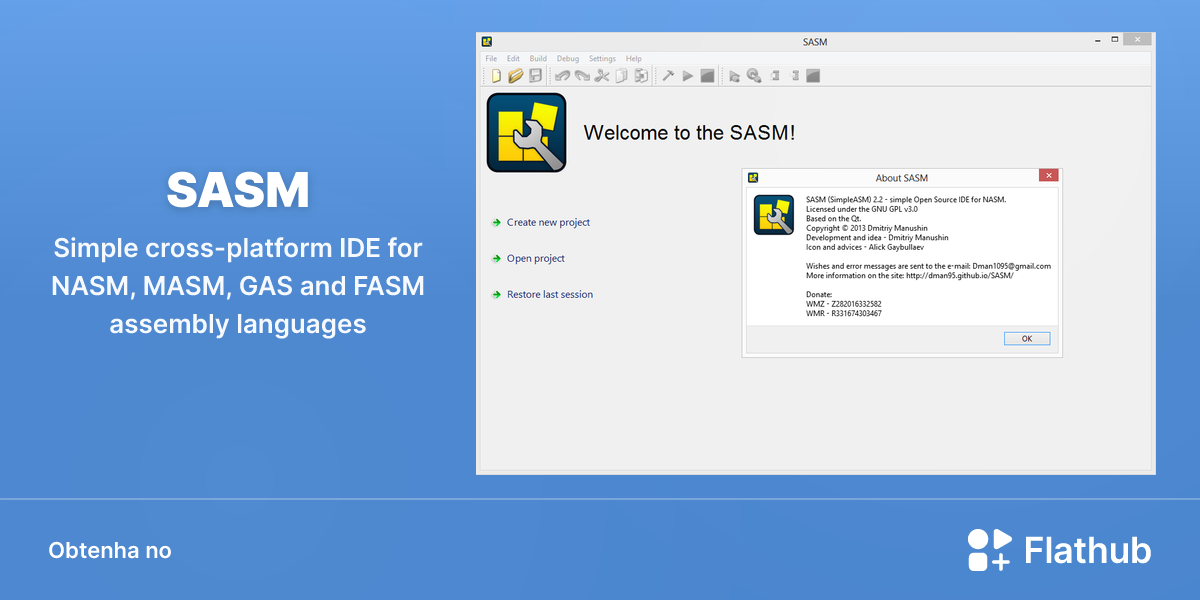This screenshot has width=1200, height=600.
Task: Click the green arrow beside Open project
Action: (496, 259)
